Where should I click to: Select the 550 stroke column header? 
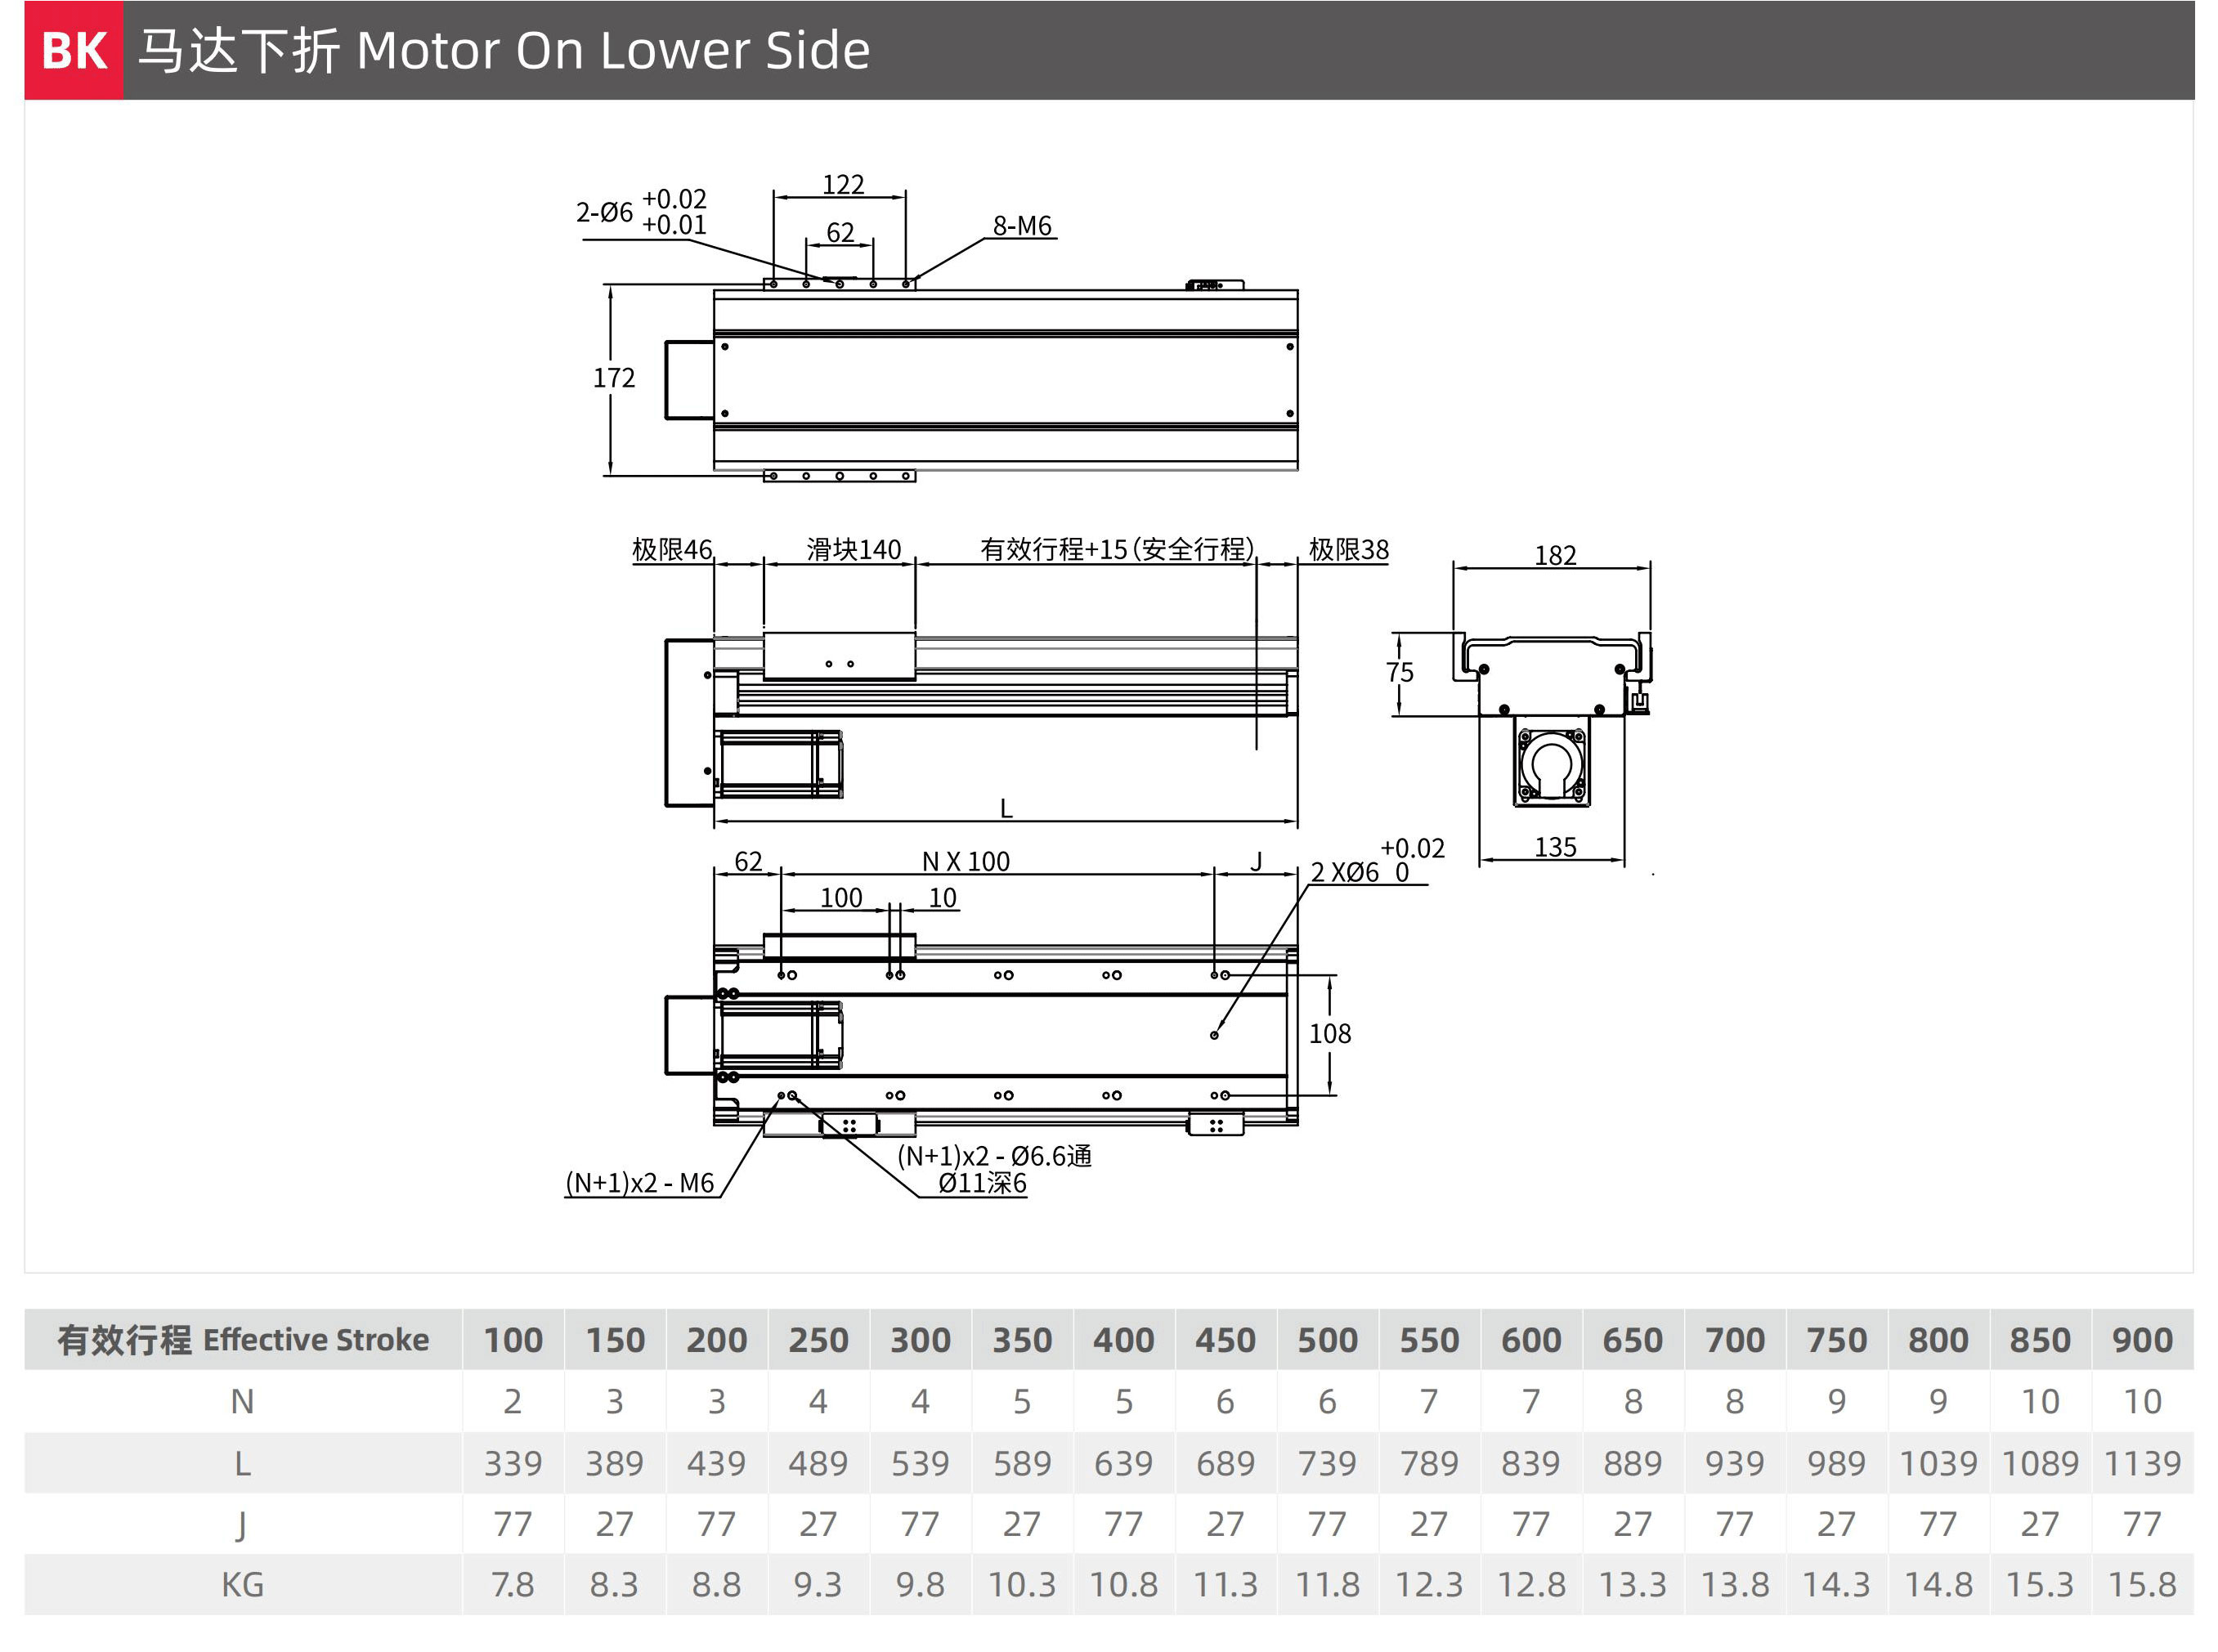pyautogui.click(x=1429, y=1340)
